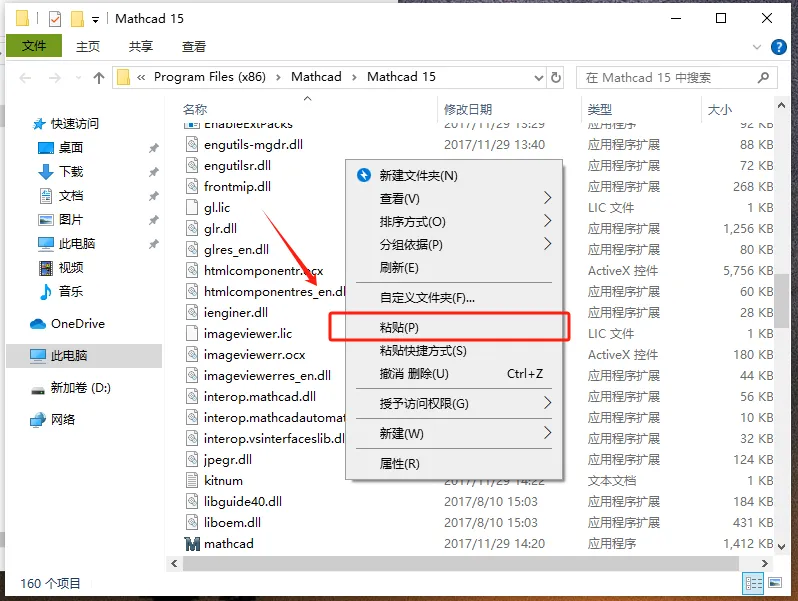The width and height of the screenshot is (798, 601).
Task: Switch to large icons view
Action: (x=775, y=583)
